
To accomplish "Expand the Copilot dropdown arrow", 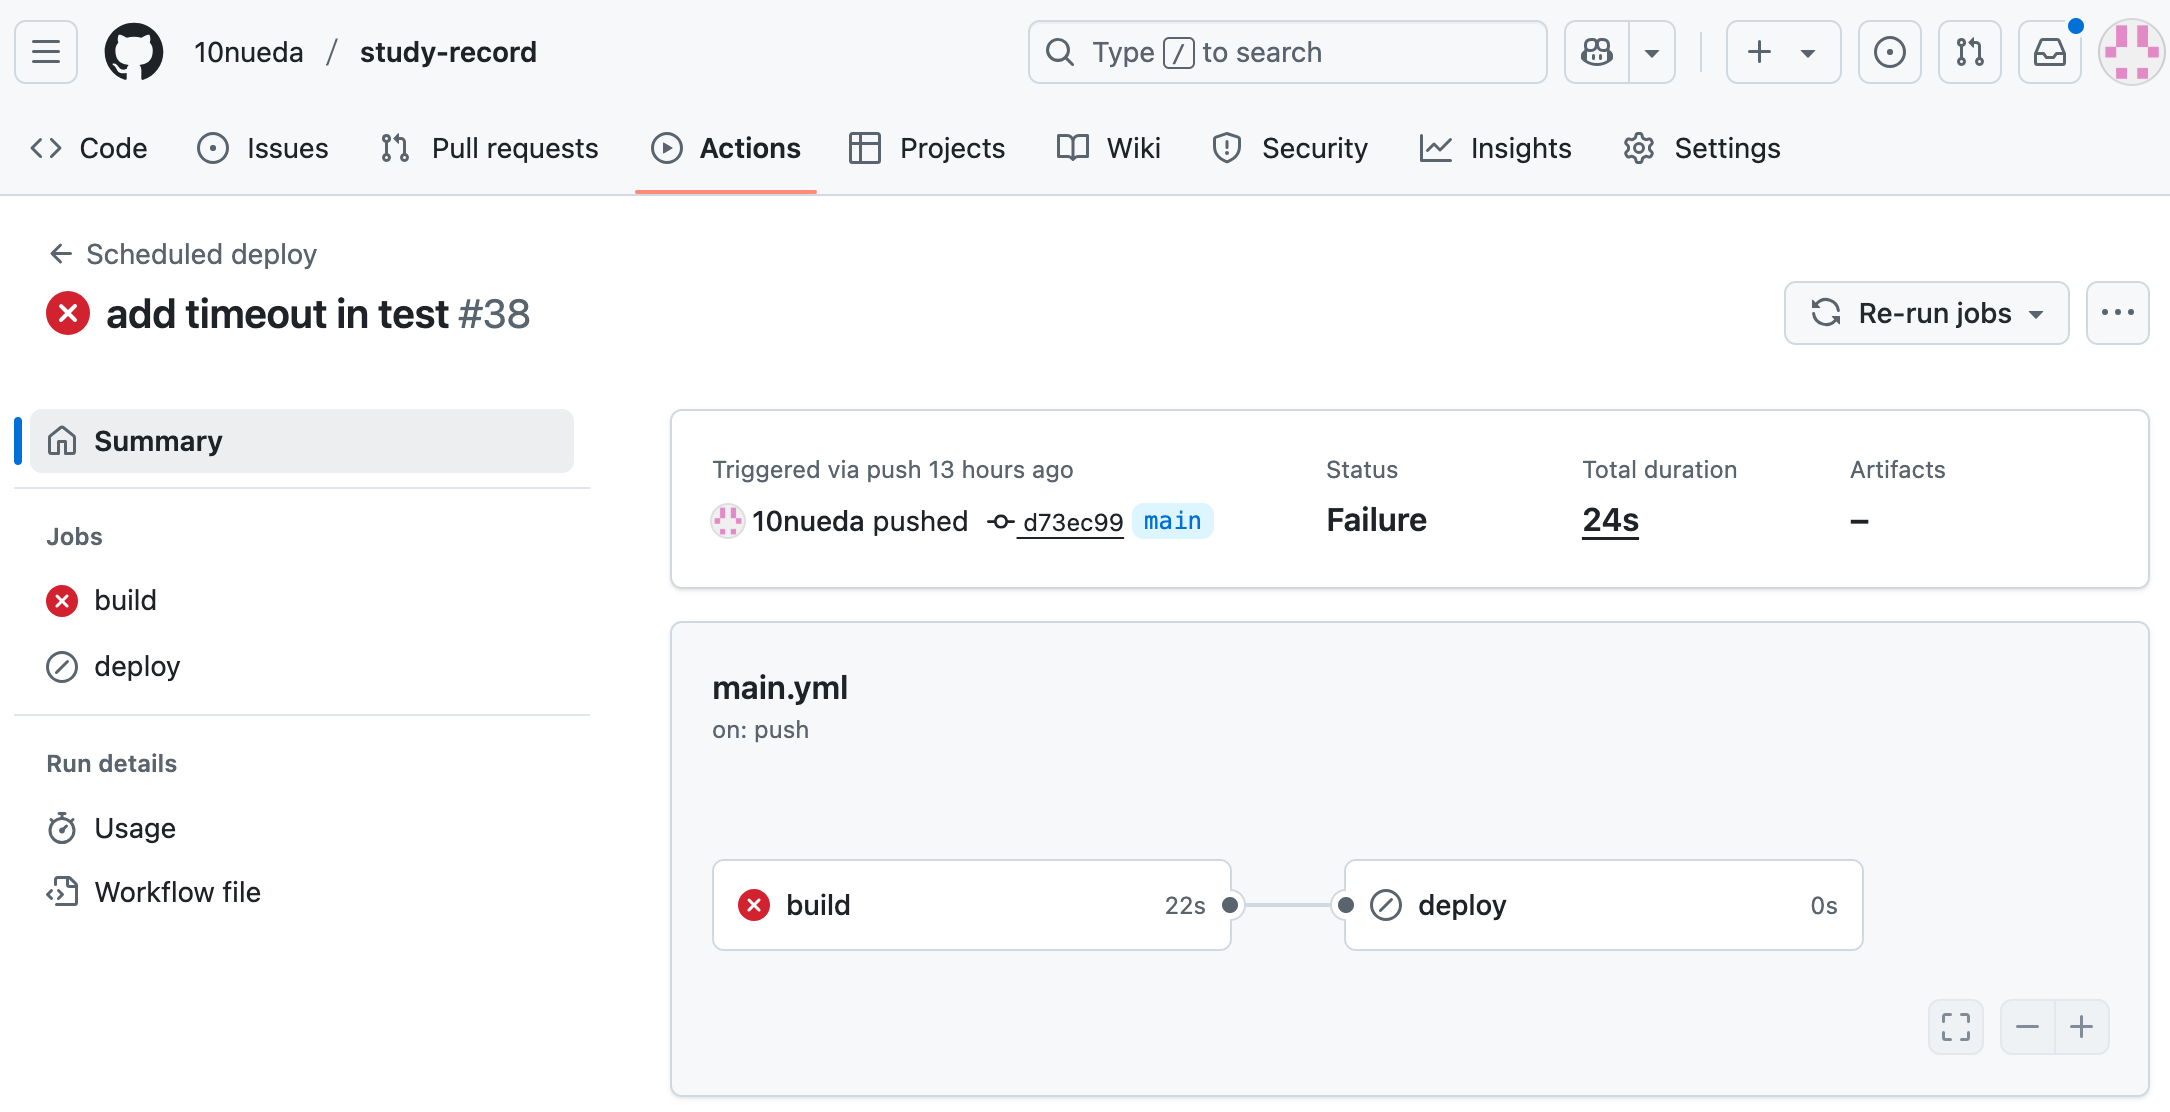I will (1652, 52).
